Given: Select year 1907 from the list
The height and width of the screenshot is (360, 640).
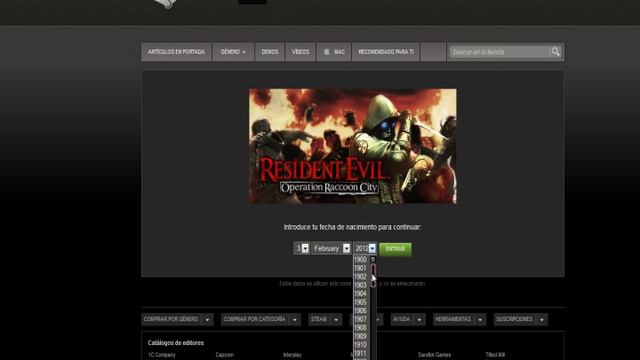Looking at the screenshot, I should pos(361,319).
